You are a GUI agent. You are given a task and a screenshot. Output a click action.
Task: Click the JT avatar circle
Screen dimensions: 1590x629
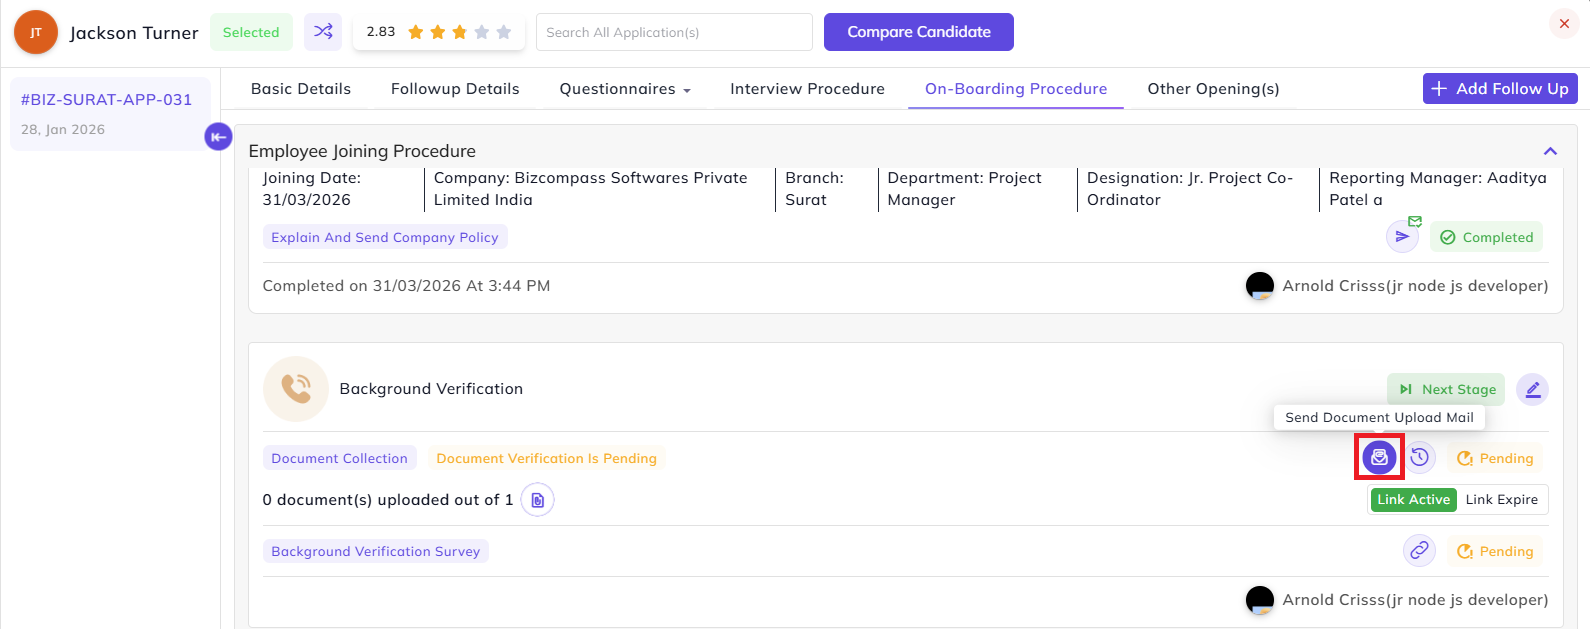36,32
